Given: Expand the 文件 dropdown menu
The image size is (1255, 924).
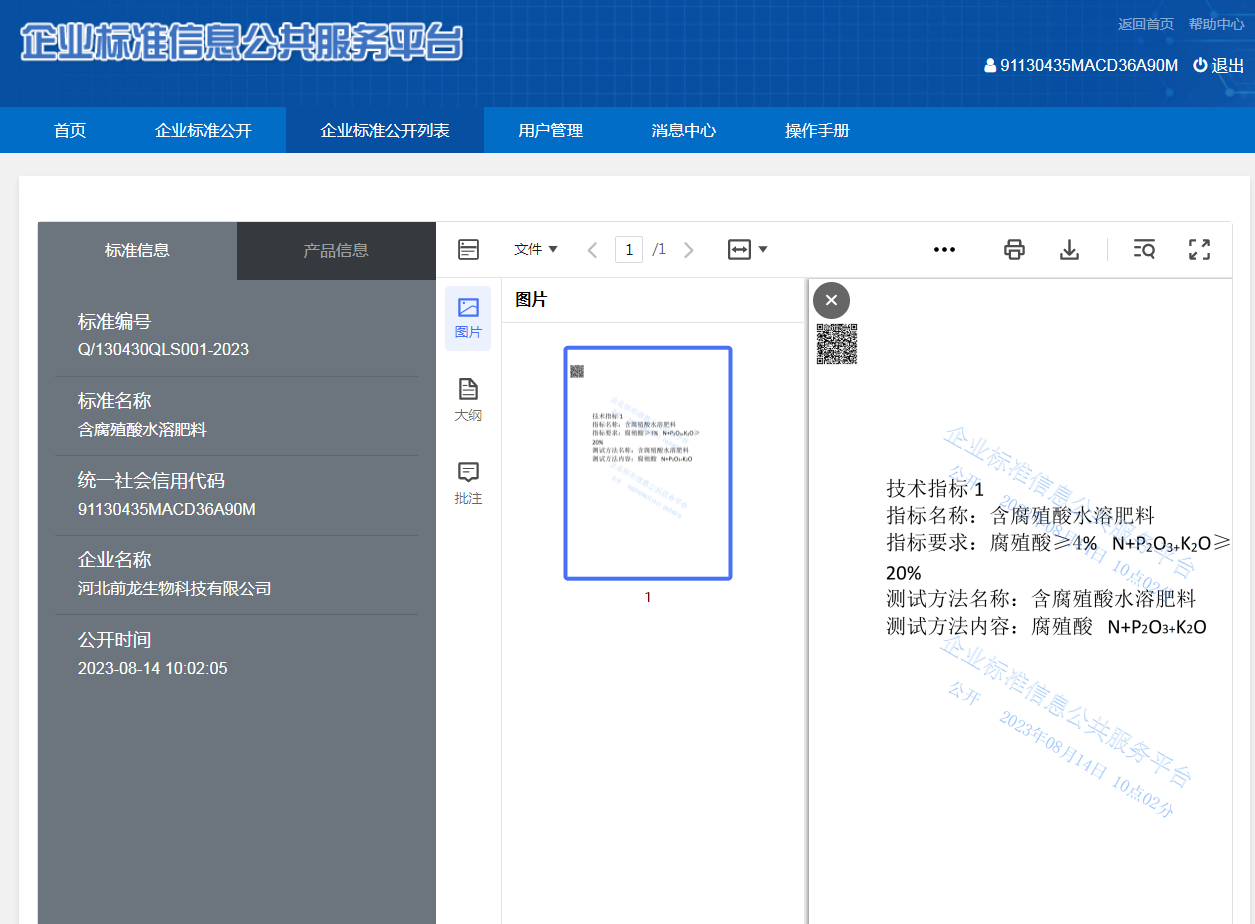Looking at the screenshot, I should coord(536,250).
